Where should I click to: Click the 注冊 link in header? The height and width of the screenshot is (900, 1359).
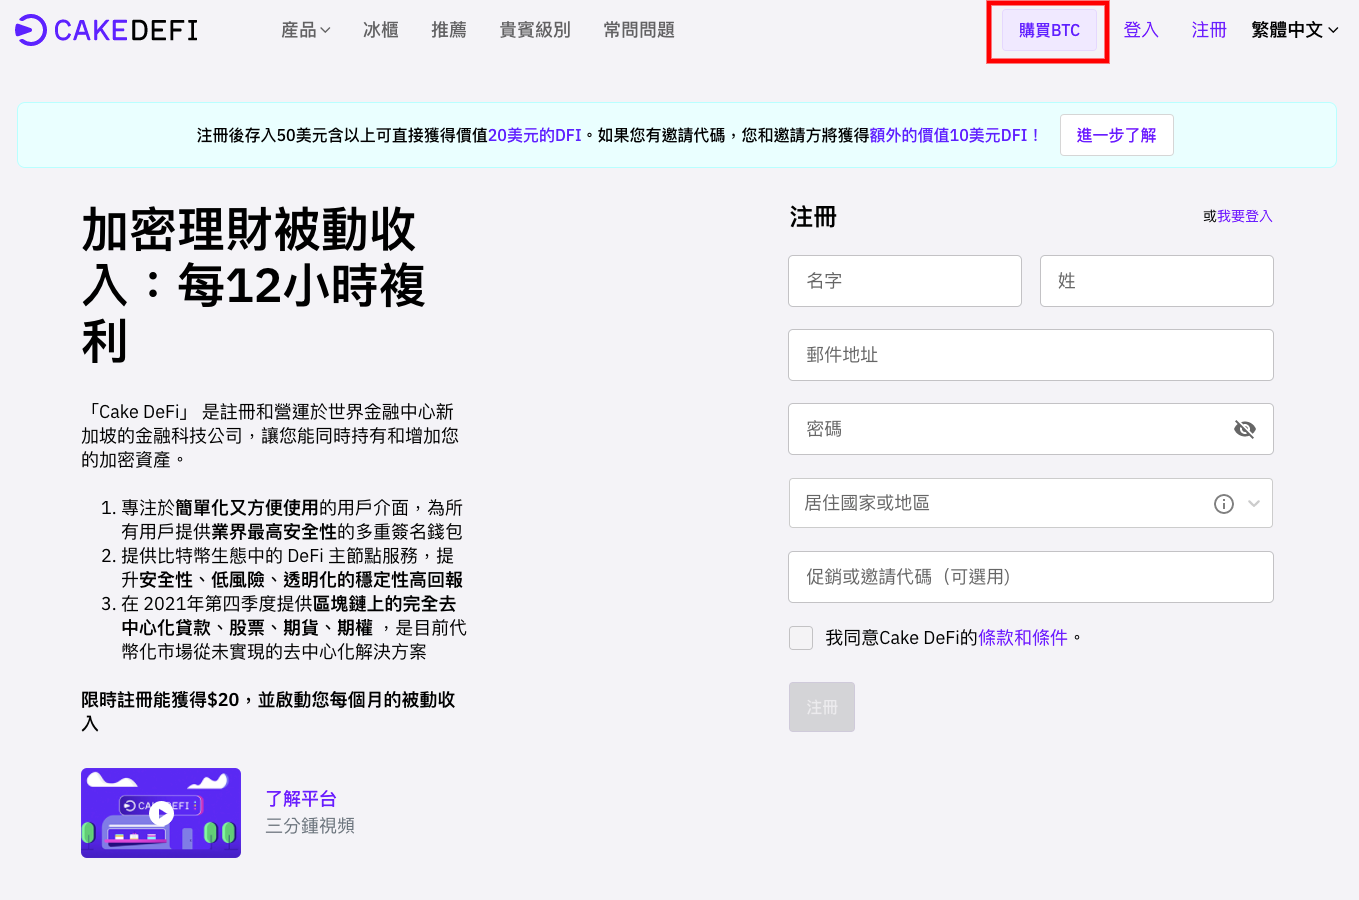point(1209,30)
